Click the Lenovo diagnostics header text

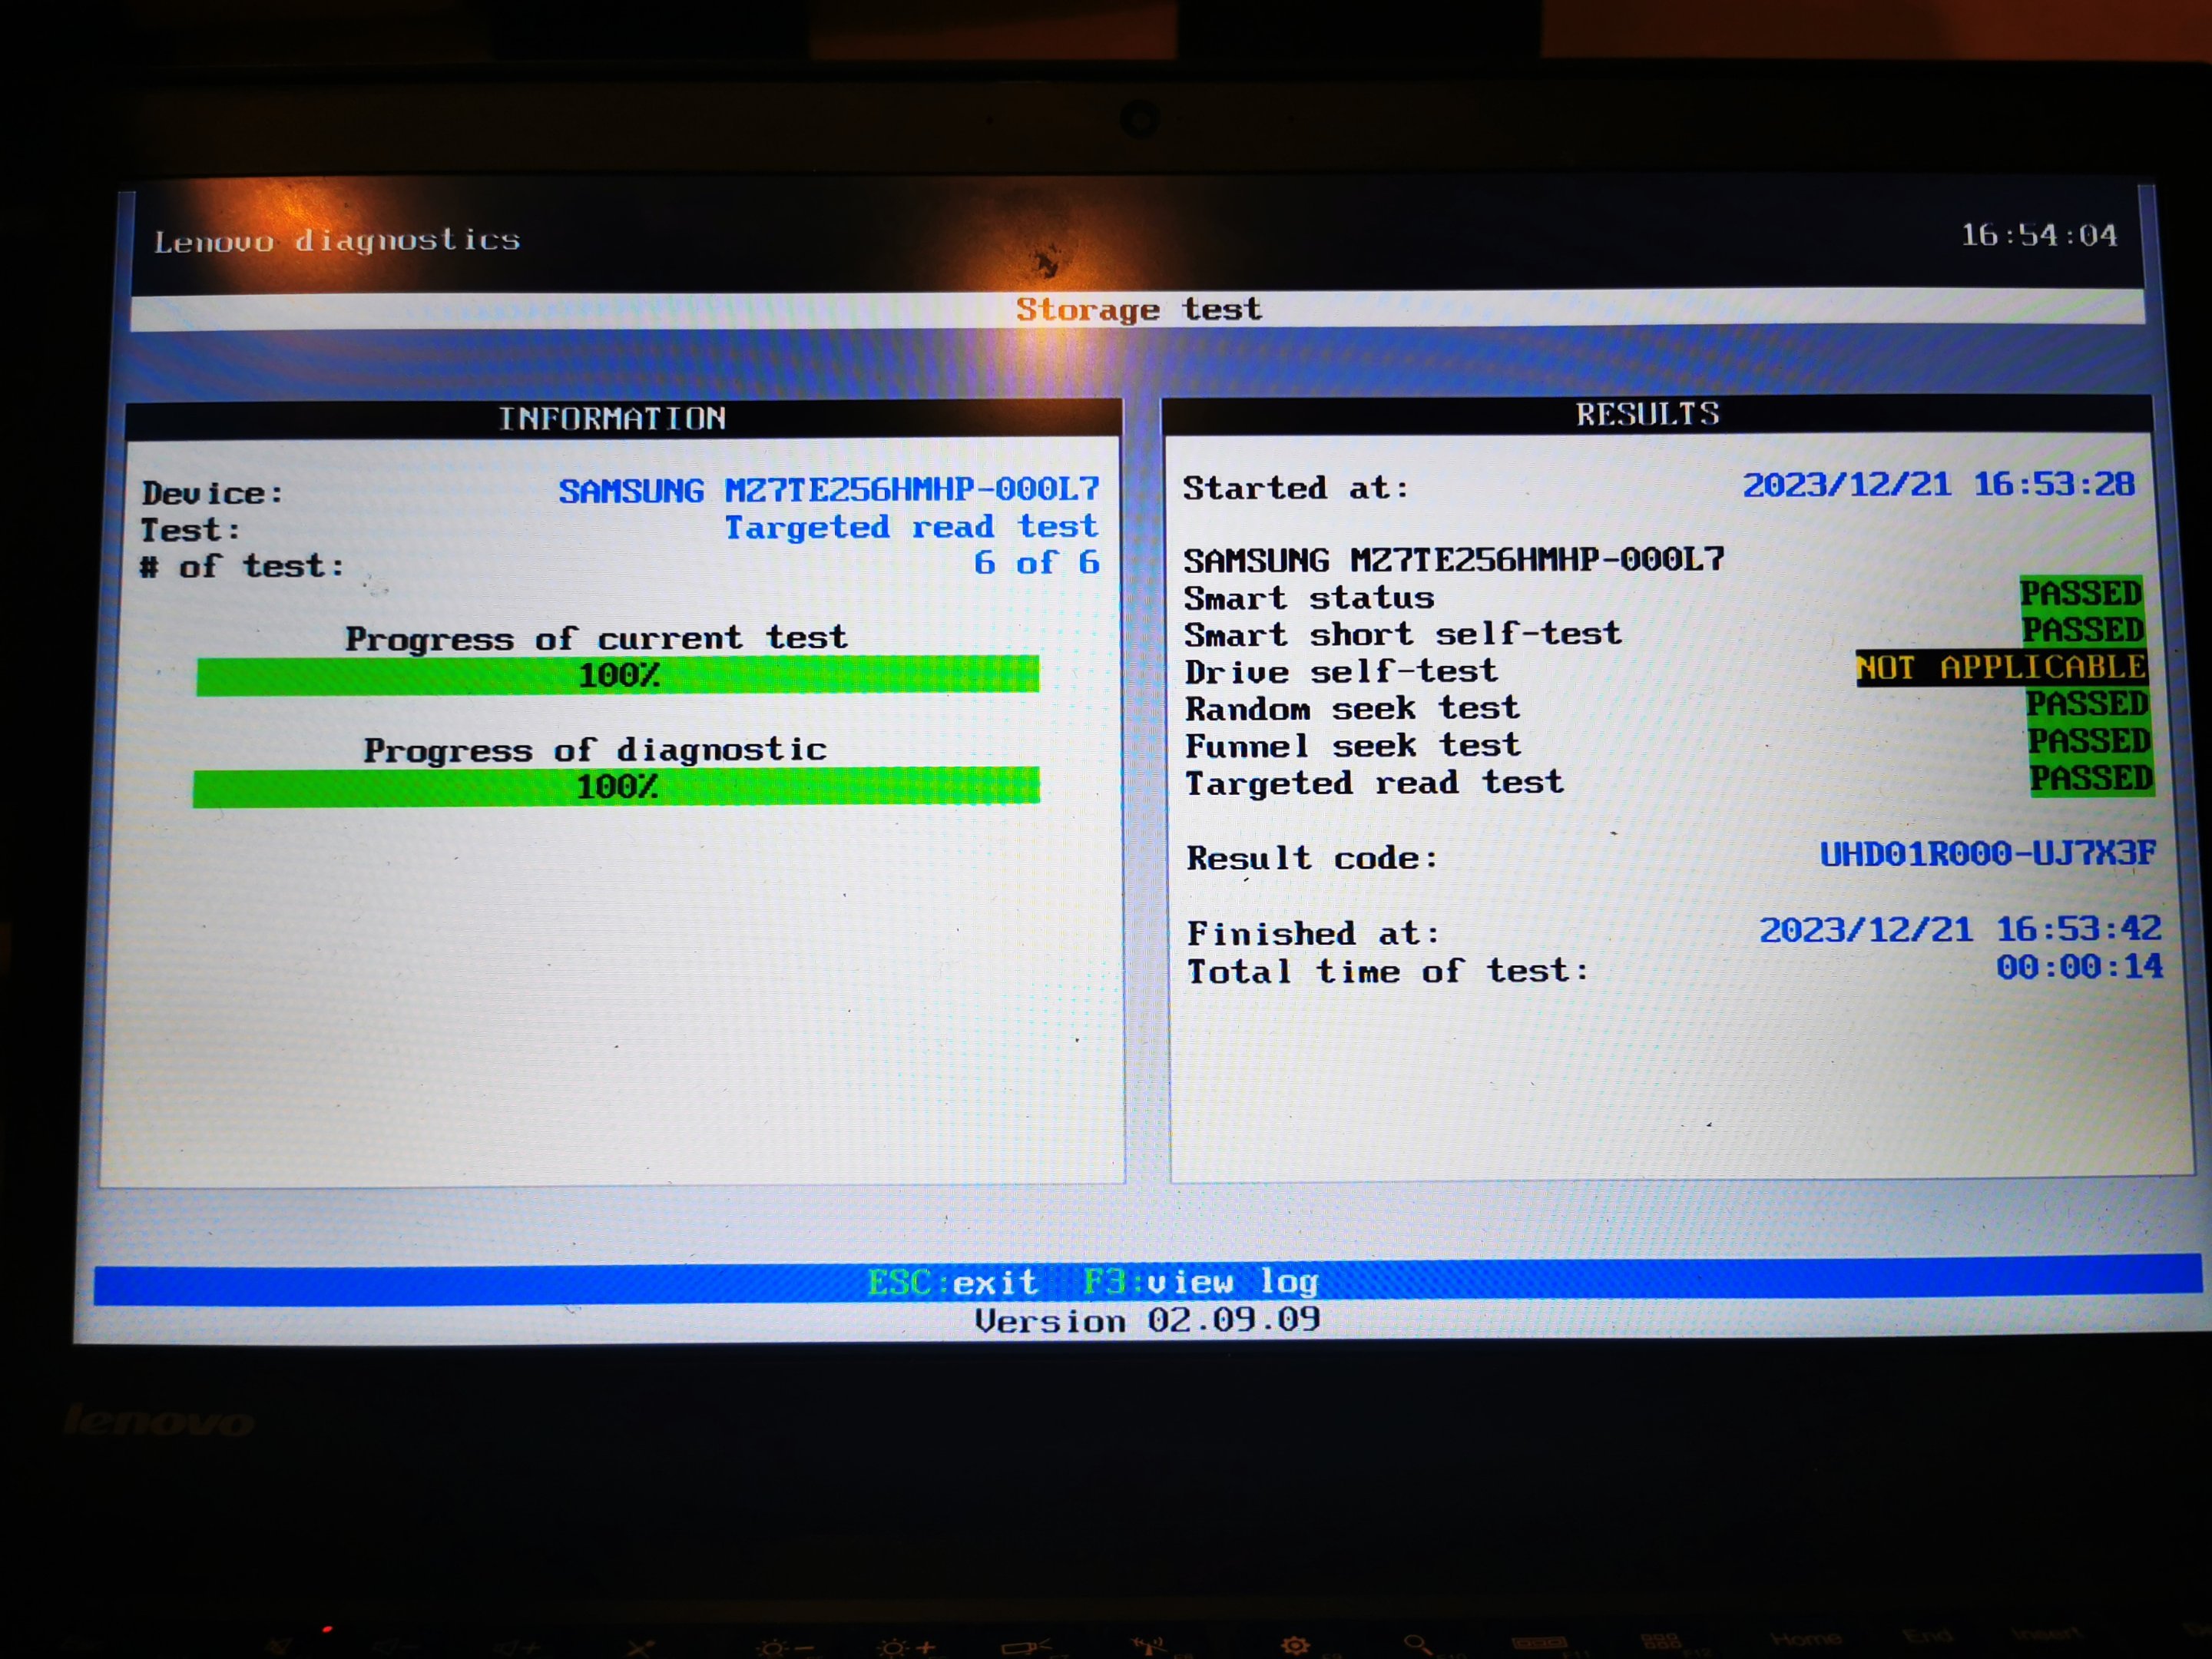[337, 241]
